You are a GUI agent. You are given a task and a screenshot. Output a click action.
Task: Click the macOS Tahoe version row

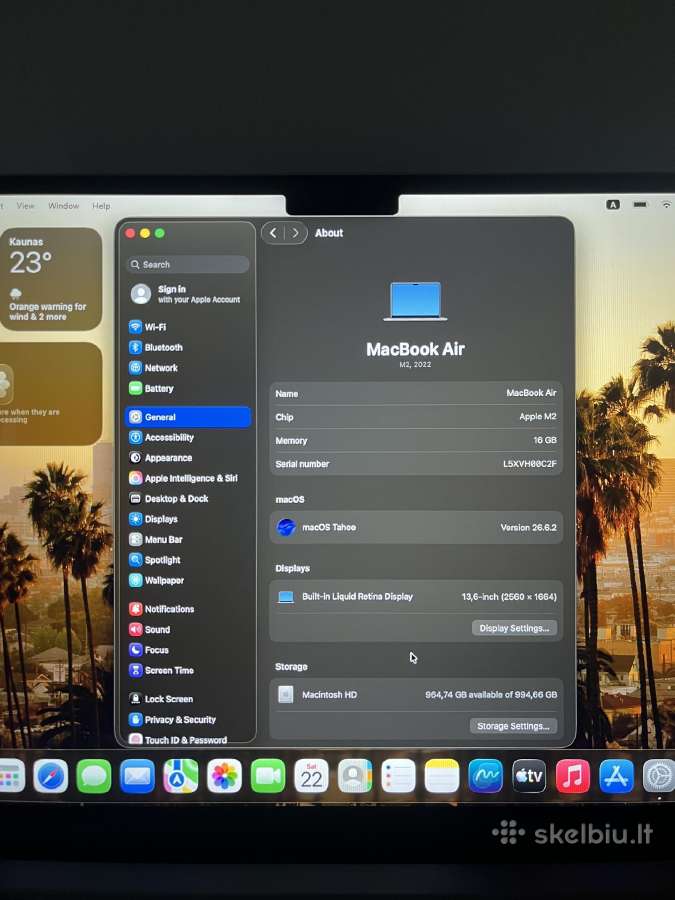(x=416, y=527)
